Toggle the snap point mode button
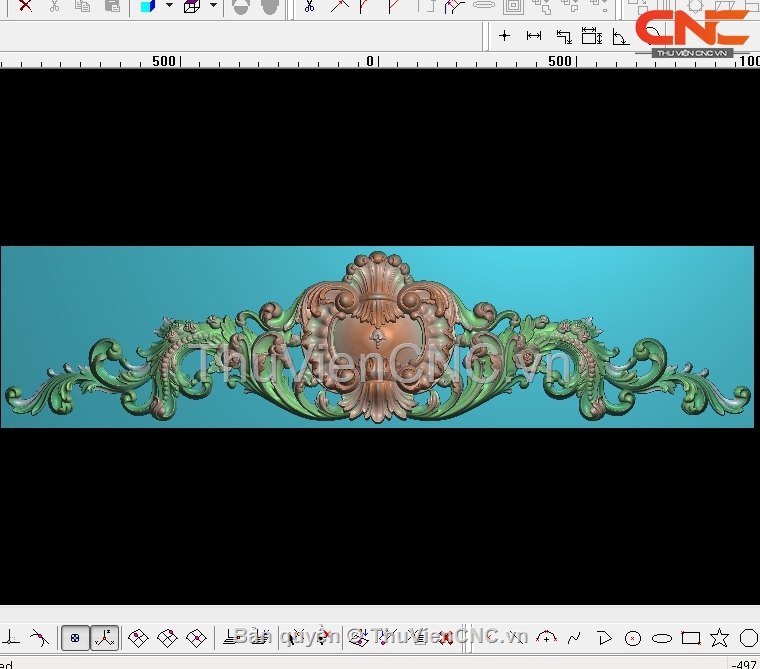This screenshot has height=669, width=760. pyautogui.click(x=75, y=638)
